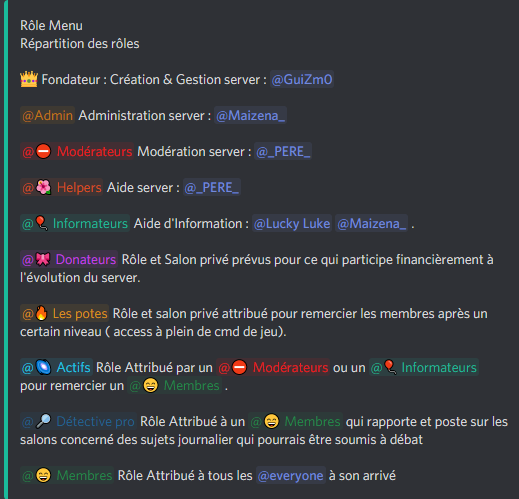
Task: Click the @everyone mention
Action: 291,475
